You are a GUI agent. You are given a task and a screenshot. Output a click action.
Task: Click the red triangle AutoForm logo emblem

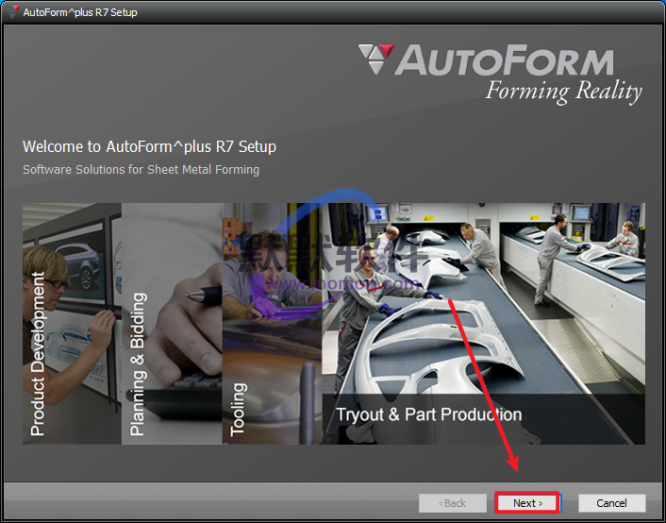click(375, 59)
